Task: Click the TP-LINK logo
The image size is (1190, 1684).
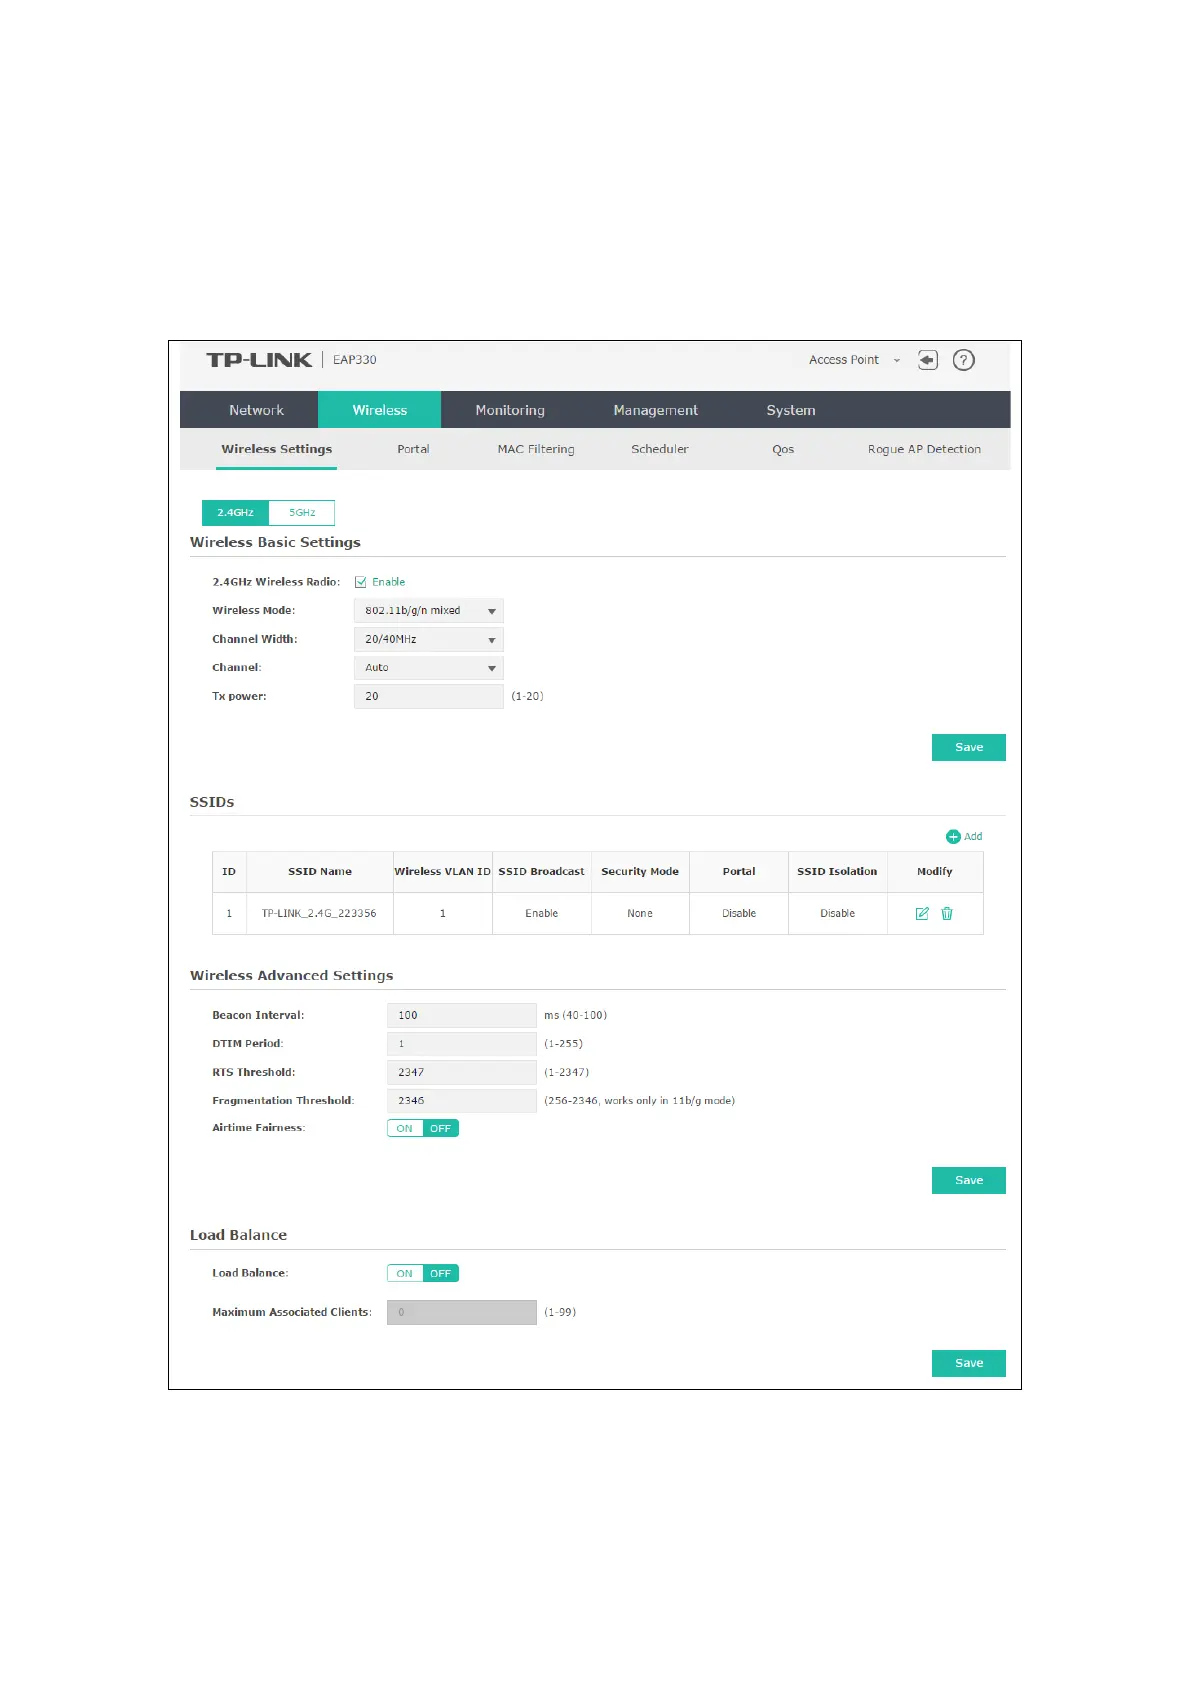Action: [259, 360]
